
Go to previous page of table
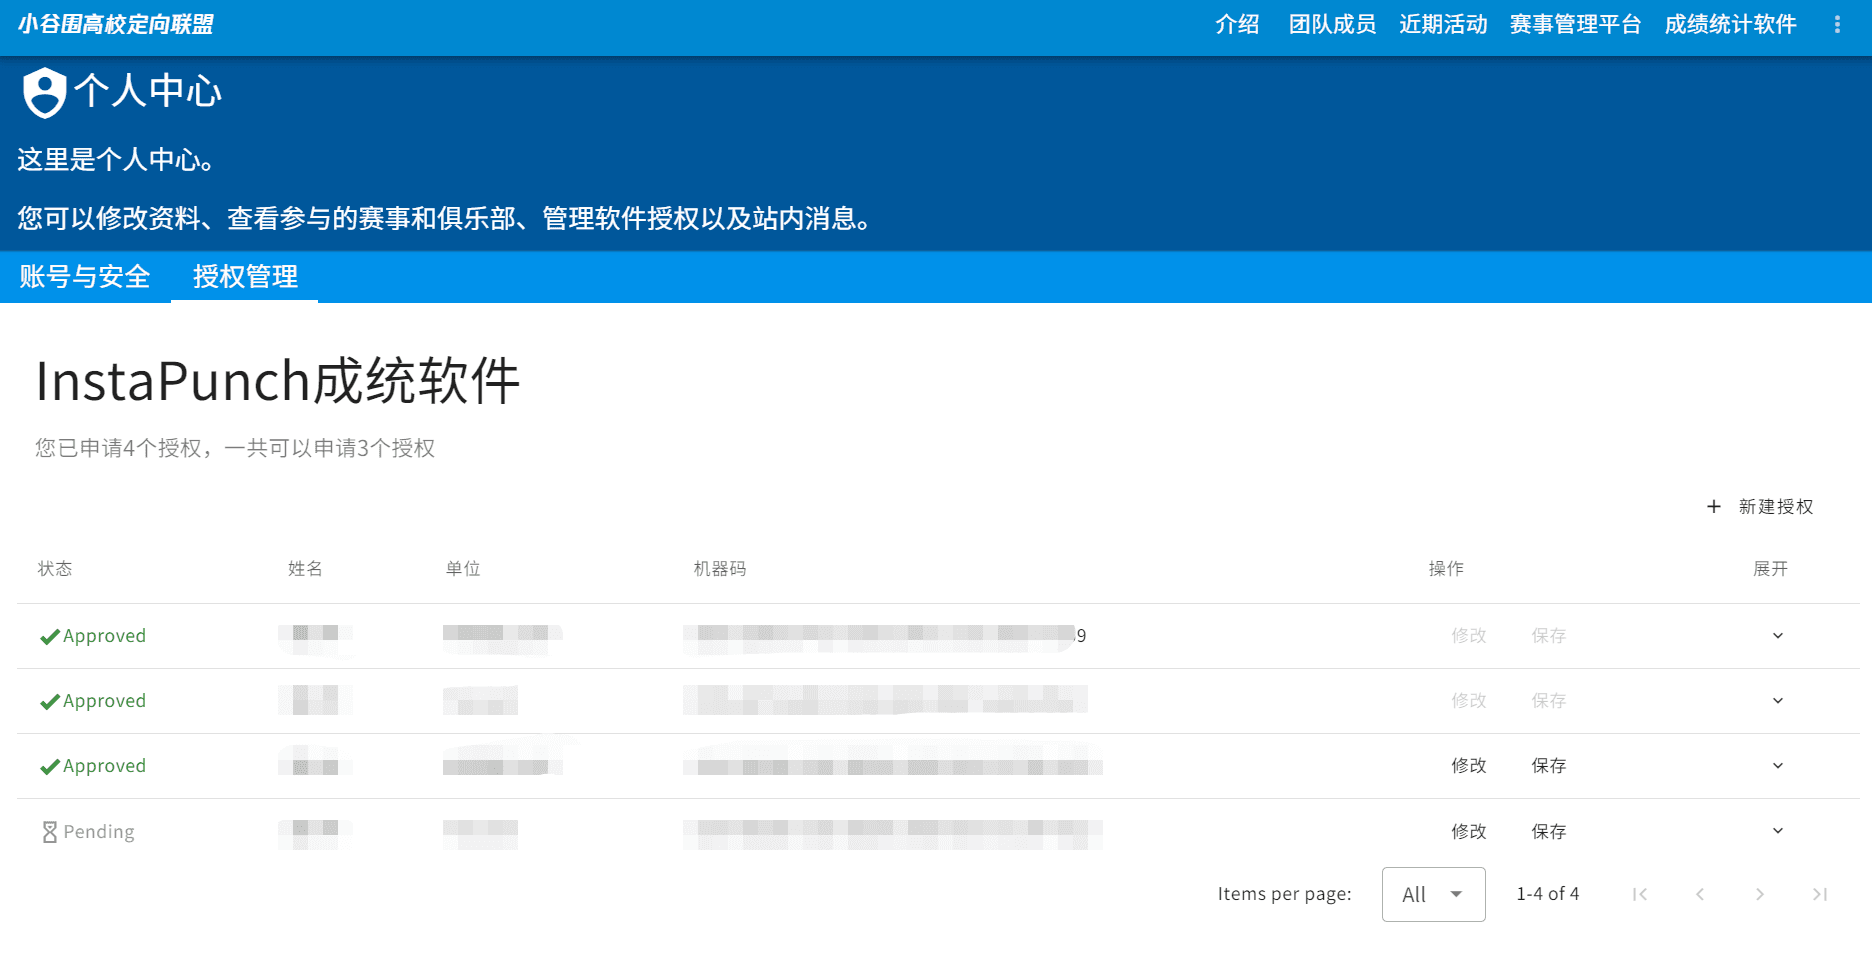coord(1700,894)
